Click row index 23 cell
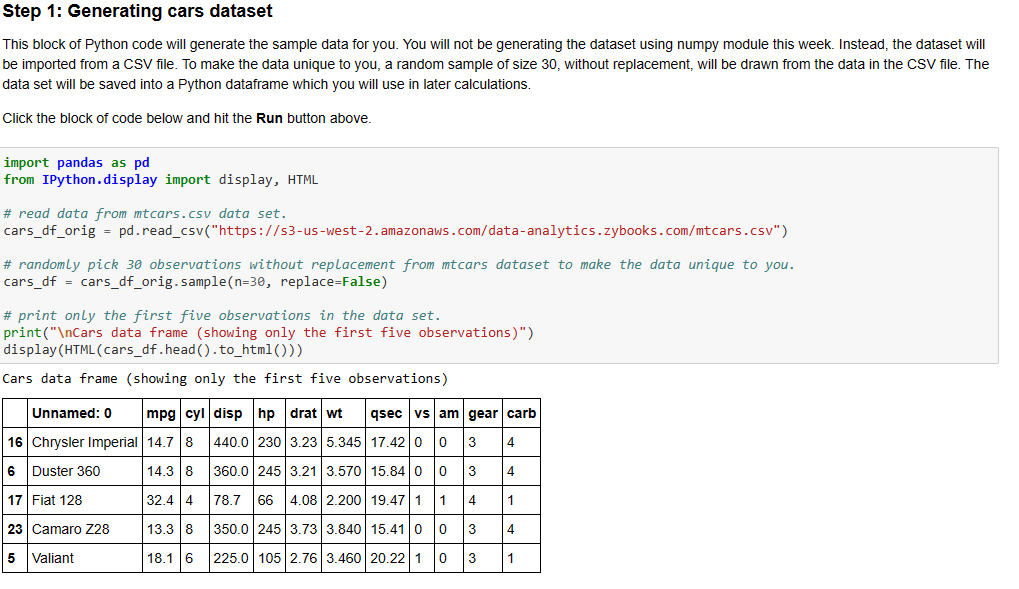Viewport: 1019px width, 589px height. 15,529
